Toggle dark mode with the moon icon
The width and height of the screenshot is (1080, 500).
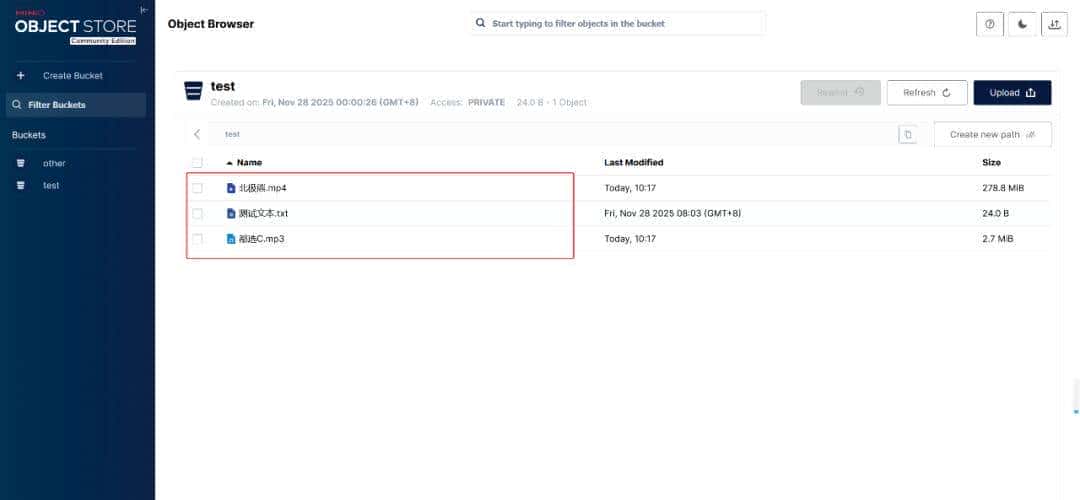coord(1023,24)
